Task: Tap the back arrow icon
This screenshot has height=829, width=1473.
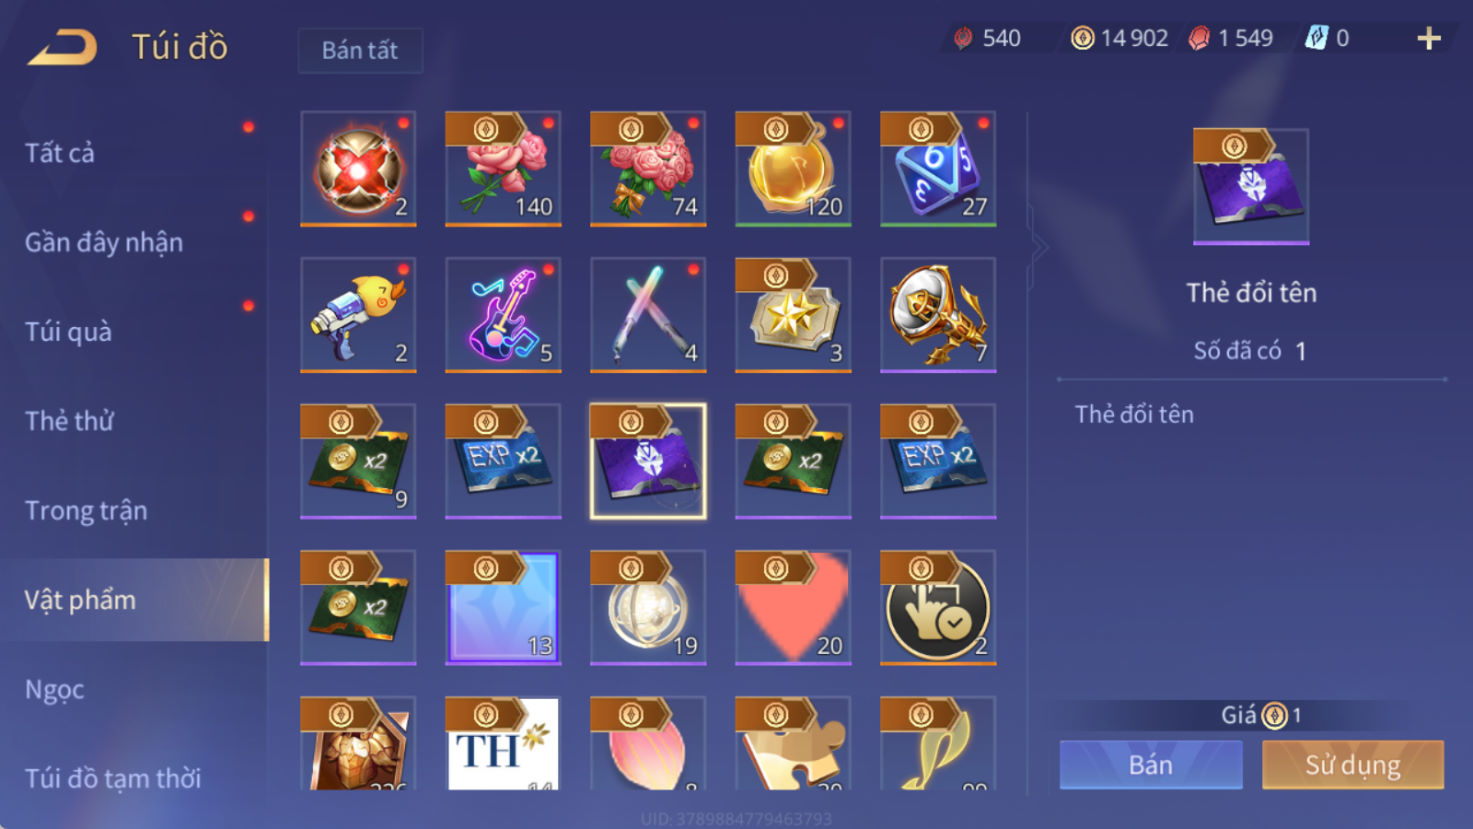Action: (62, 47)
